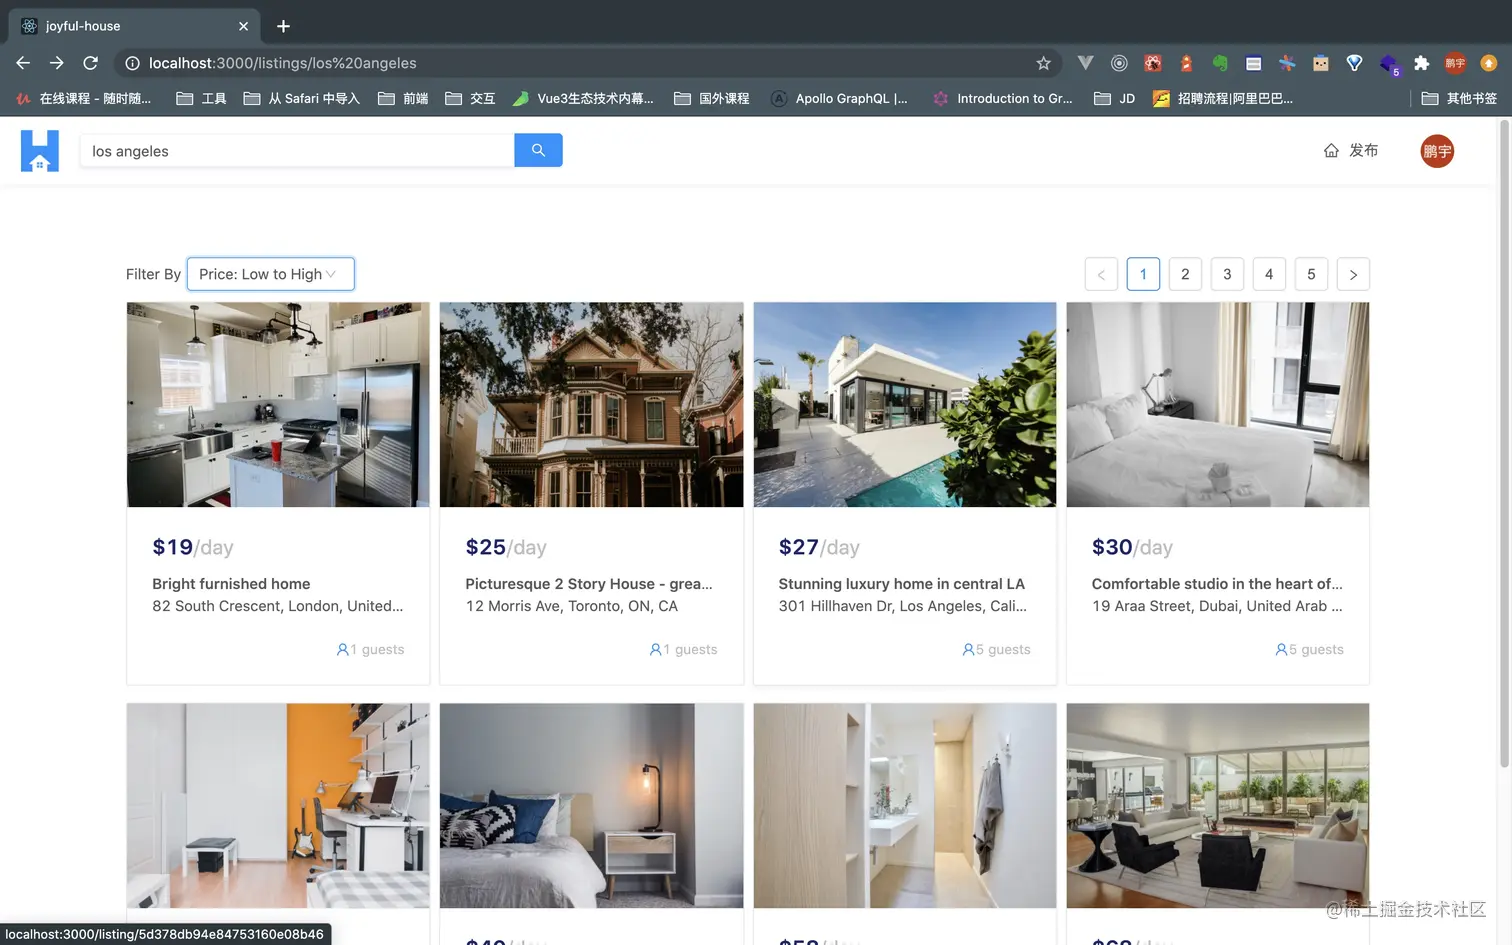Click the previous page arrow in pagination
1512x945 pixels.
(1101, 274)
